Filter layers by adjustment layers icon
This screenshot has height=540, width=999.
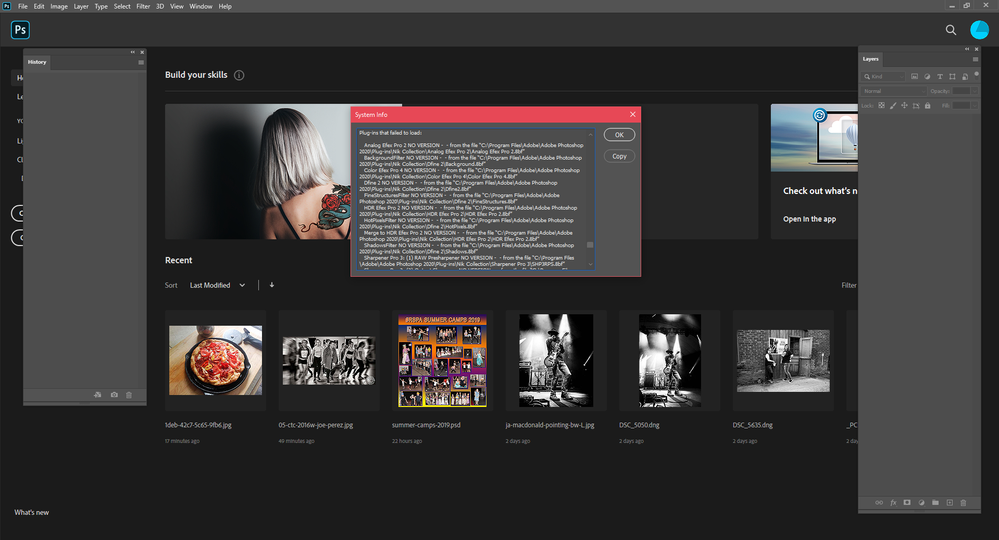coord(927,76)
